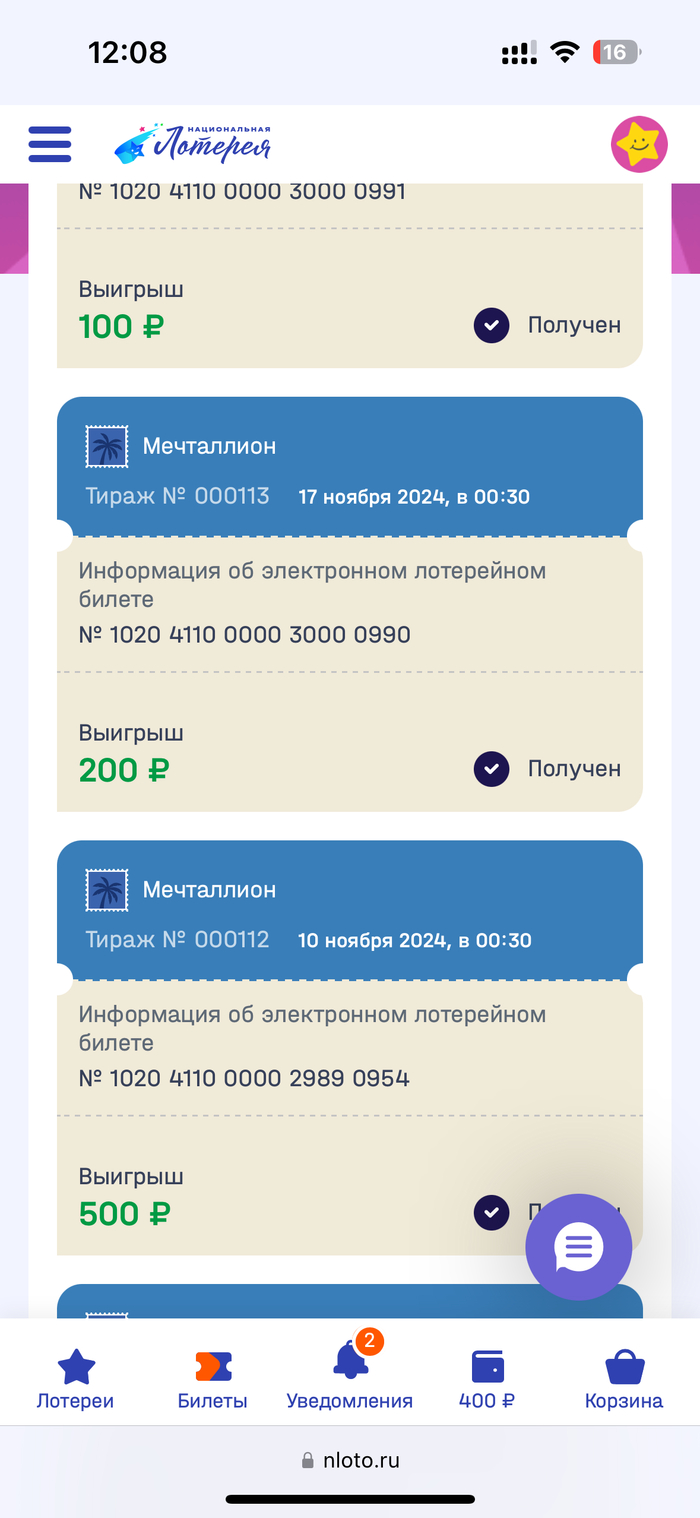Tap the Национальная Лотерея logo
This screenshot has height=1518, width=700.
pyautogui.click(x=193, y=144)
